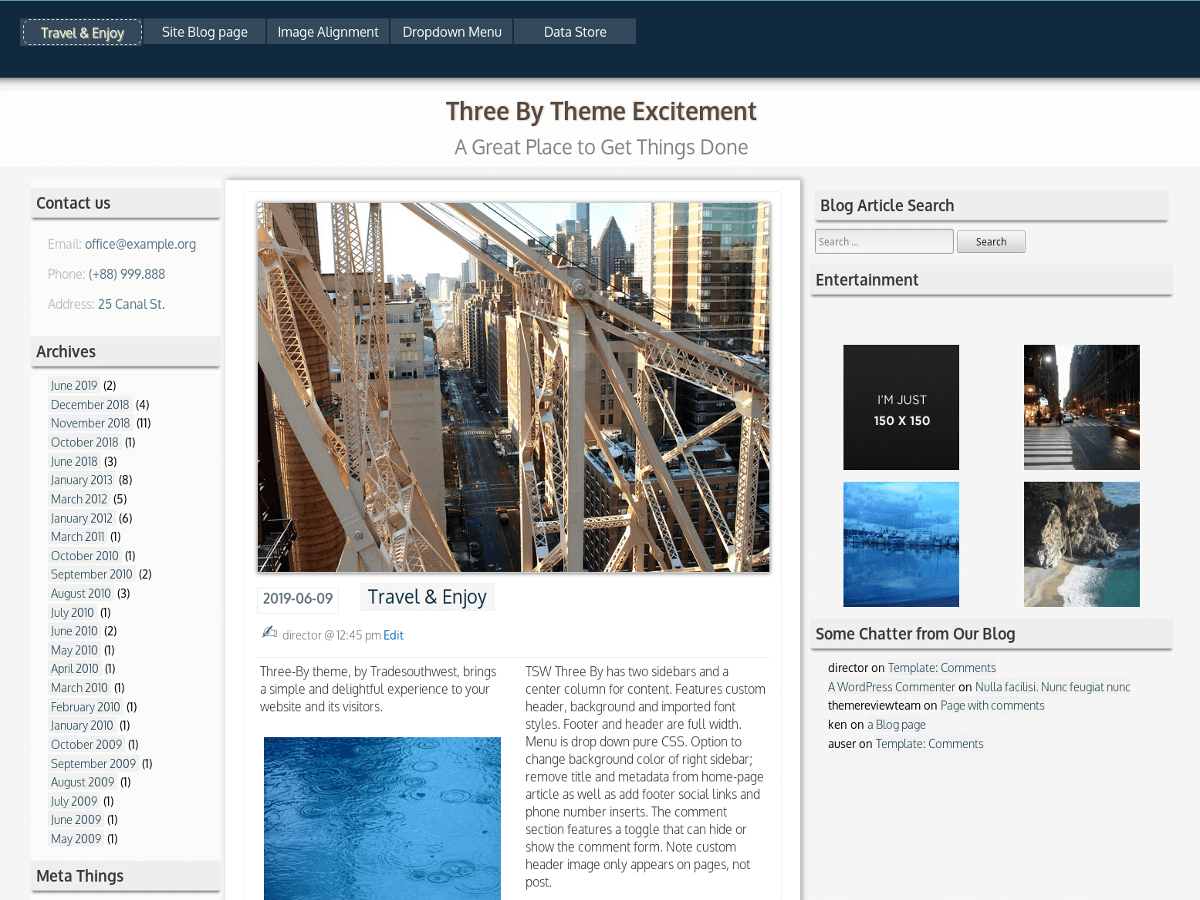Open the September 2009 archive
Viewport: 1200px width, 900px height.
coord(93,764)
